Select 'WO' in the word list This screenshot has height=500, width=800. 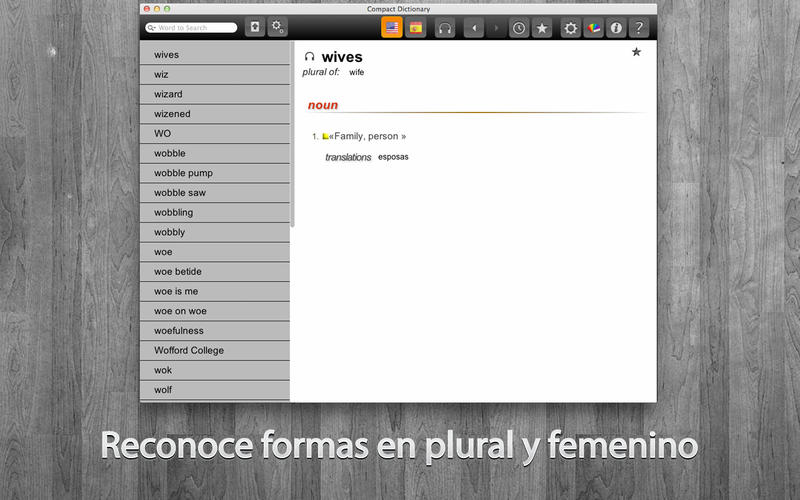(215, 134)
